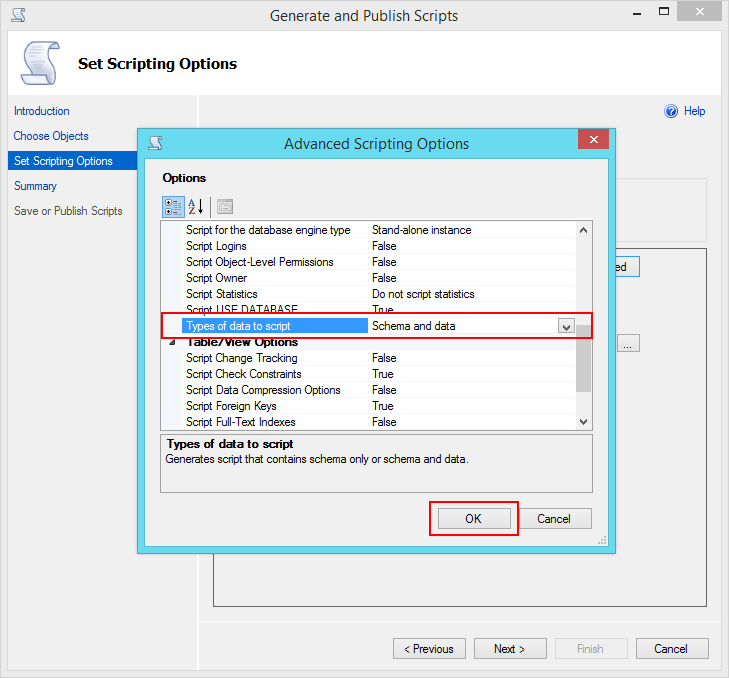Viewport: 729px width, 678px height.
Task: Go back with the Previous button
Action: pyautogui.click(x=429, y=649)
